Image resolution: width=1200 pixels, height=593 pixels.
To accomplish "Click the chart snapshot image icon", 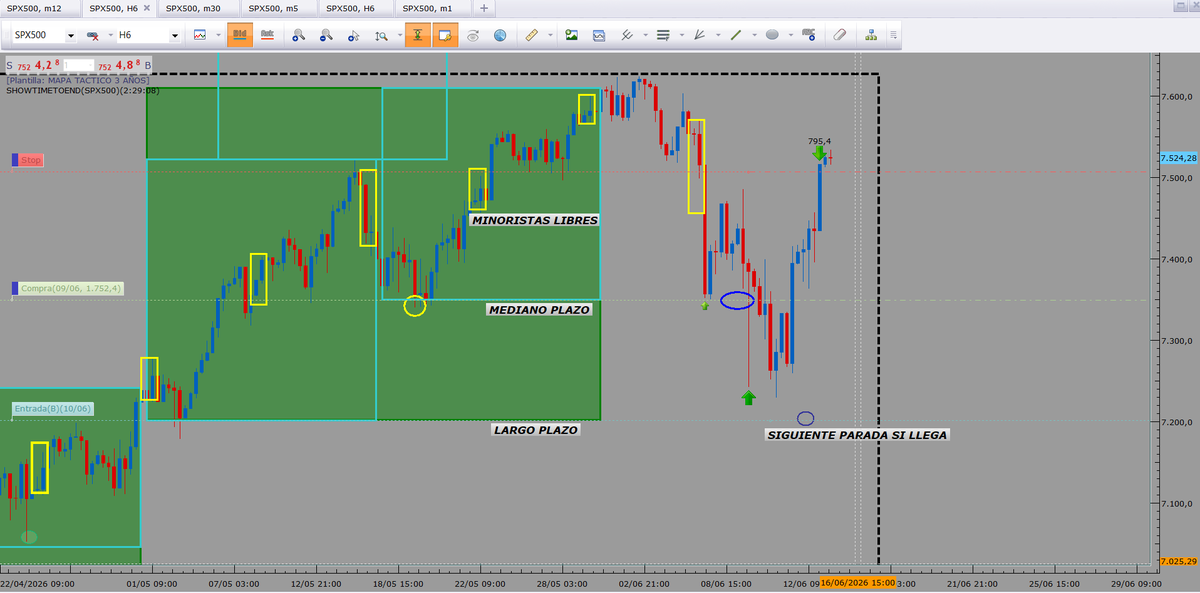I will (599, 35).
